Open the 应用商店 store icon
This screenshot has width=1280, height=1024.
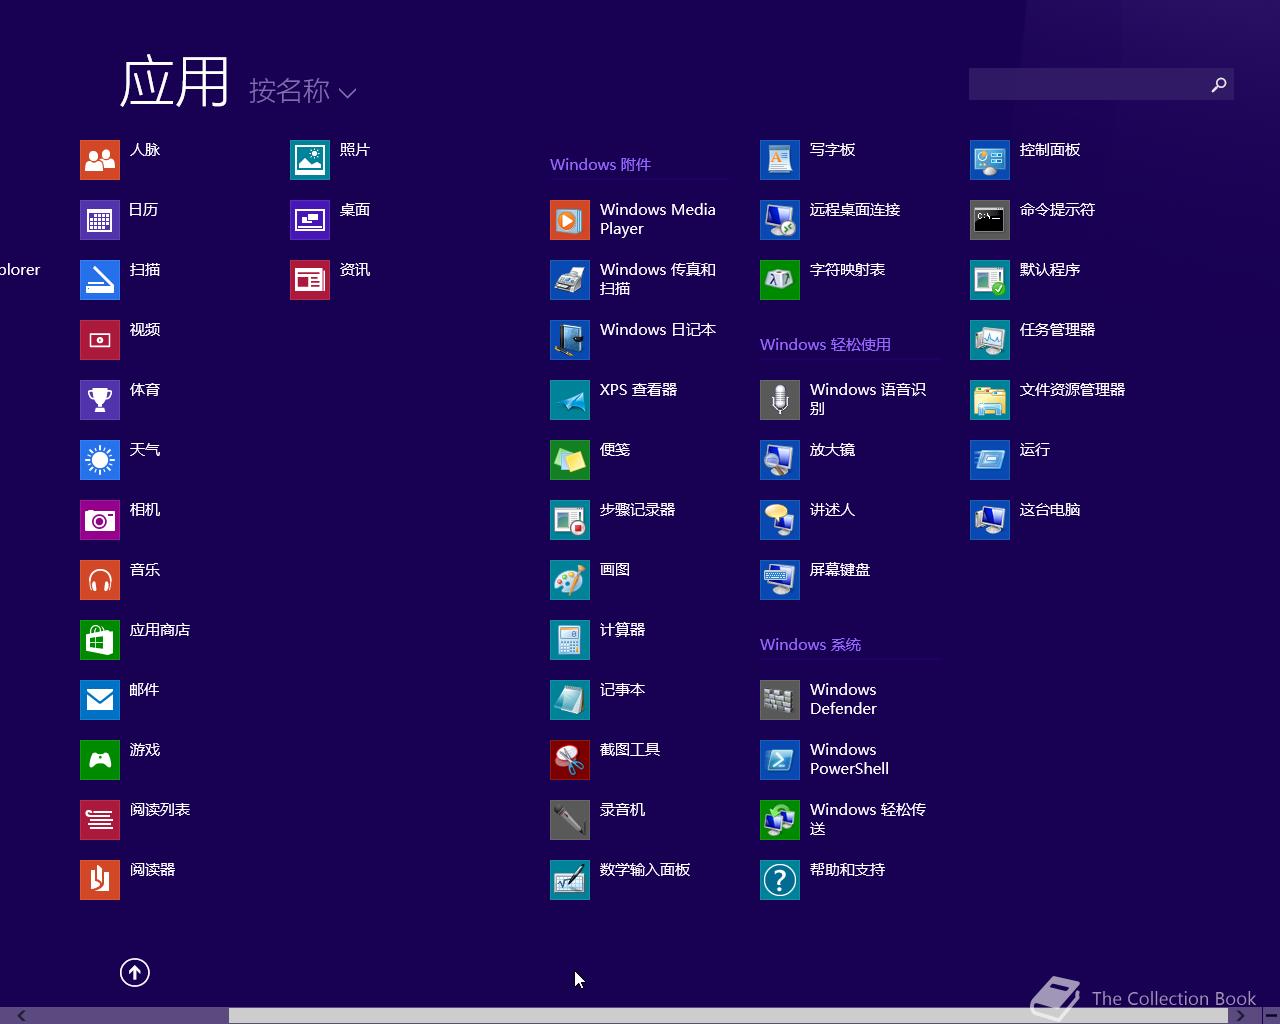tap(100, 640)
